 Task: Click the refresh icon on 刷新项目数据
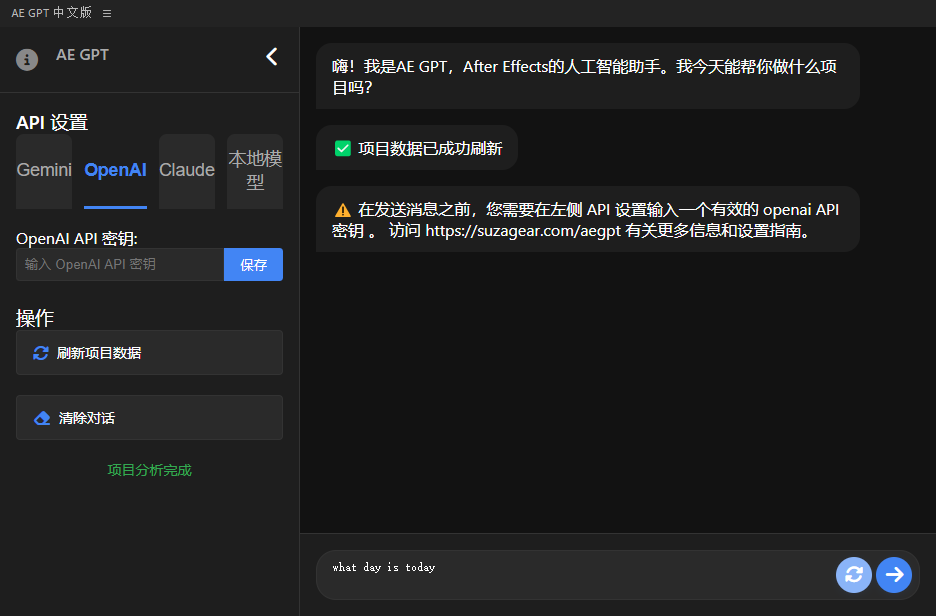pyautogui.click(x=41, y=353)
